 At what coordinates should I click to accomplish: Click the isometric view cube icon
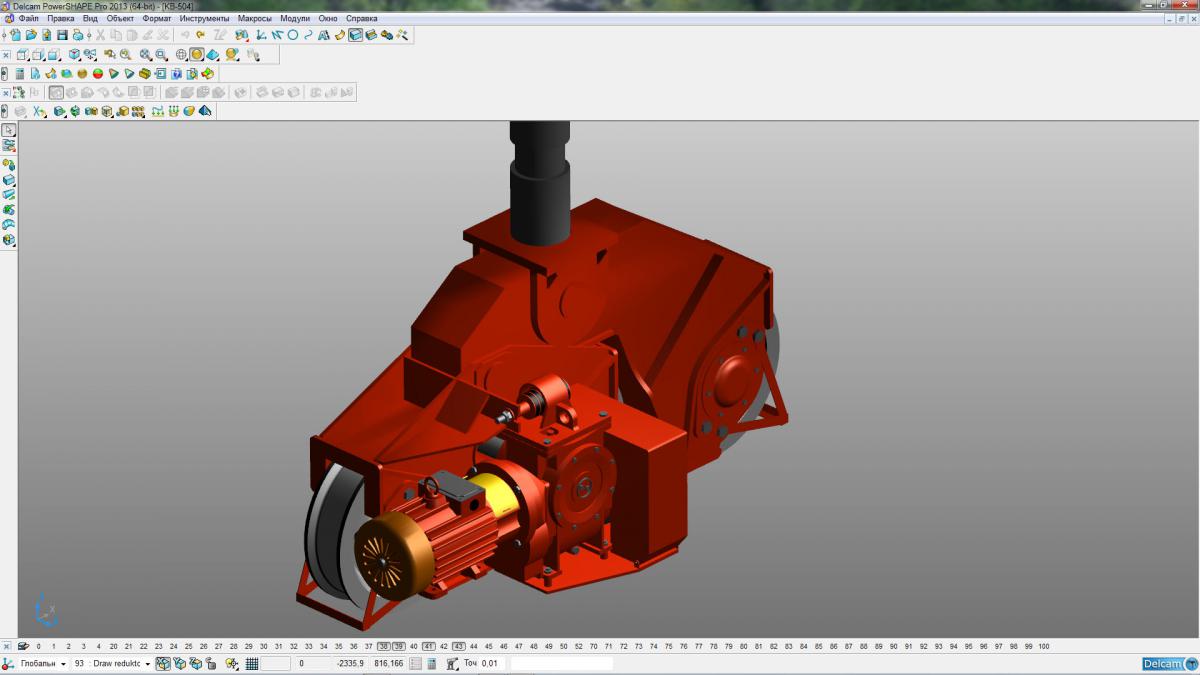pyautogui.click(x=74, y=55)
